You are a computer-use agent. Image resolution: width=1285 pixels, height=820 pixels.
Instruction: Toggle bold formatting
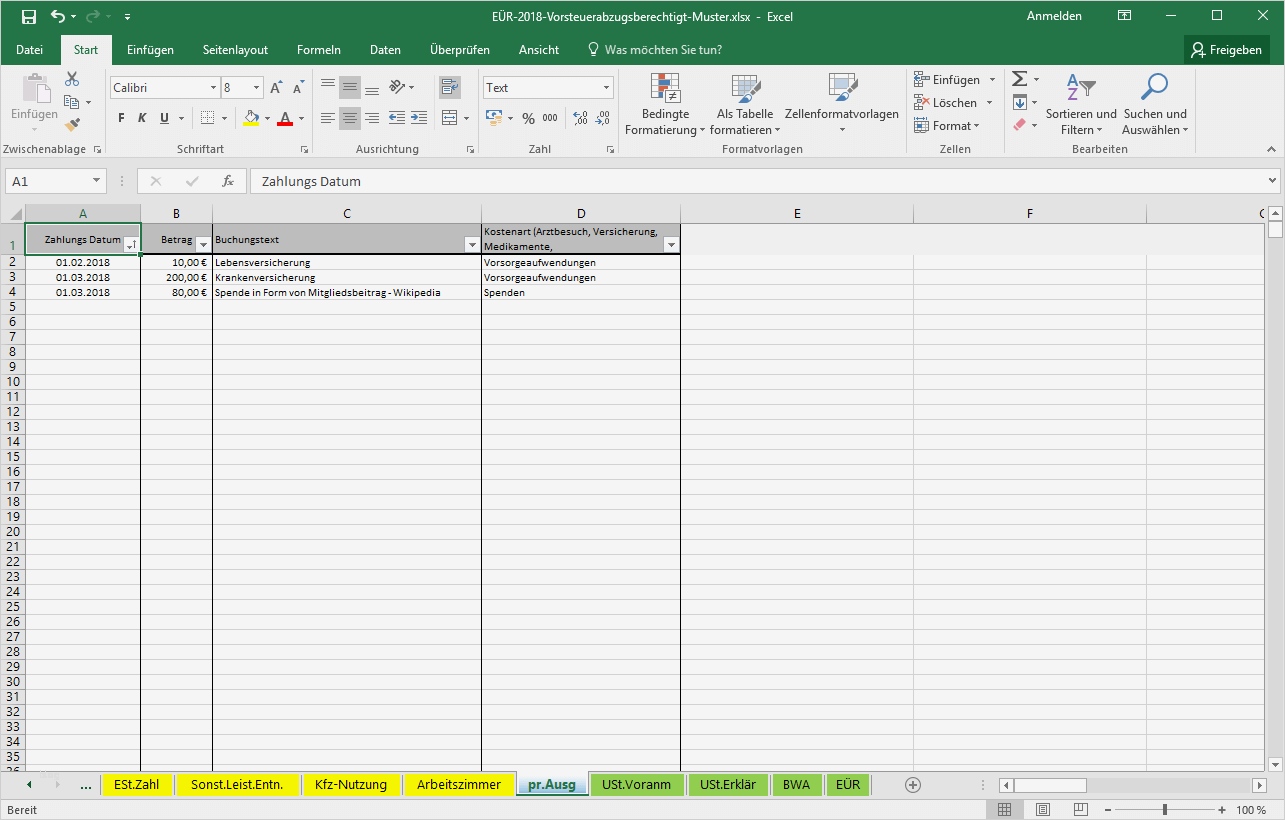[x=119, y=117]
